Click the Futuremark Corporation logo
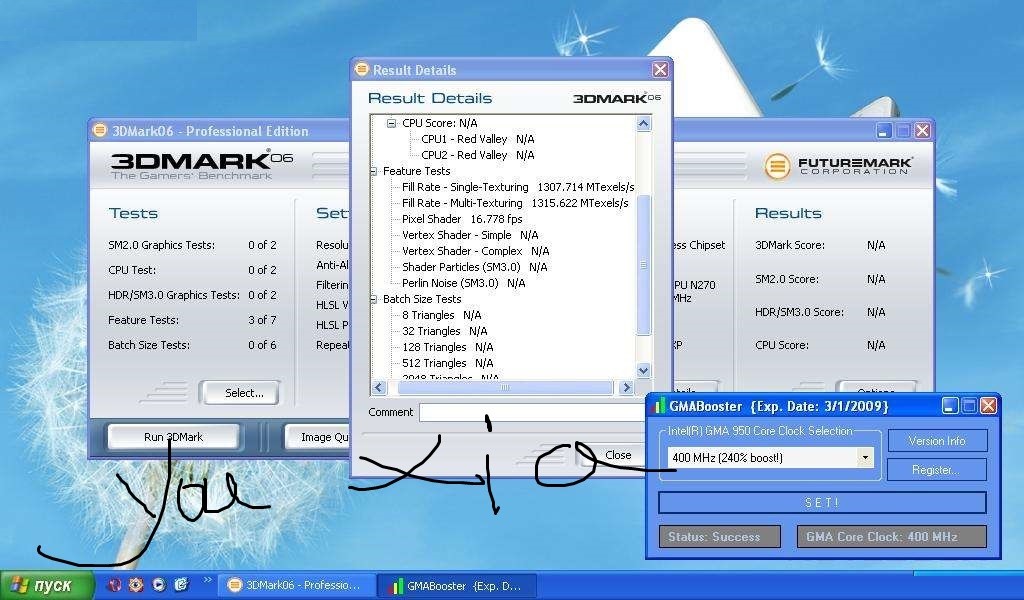 (x=838, y=165)
